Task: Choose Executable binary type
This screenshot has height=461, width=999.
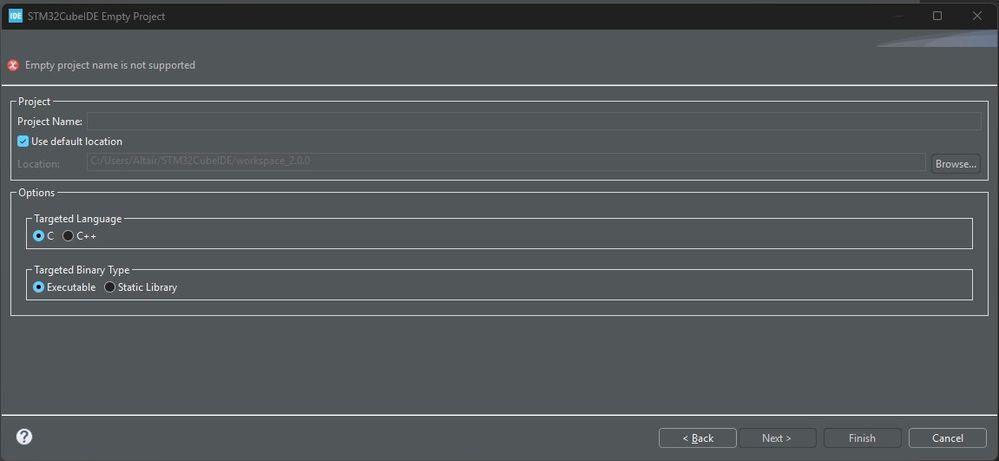Action: click(x=38, y=287)
